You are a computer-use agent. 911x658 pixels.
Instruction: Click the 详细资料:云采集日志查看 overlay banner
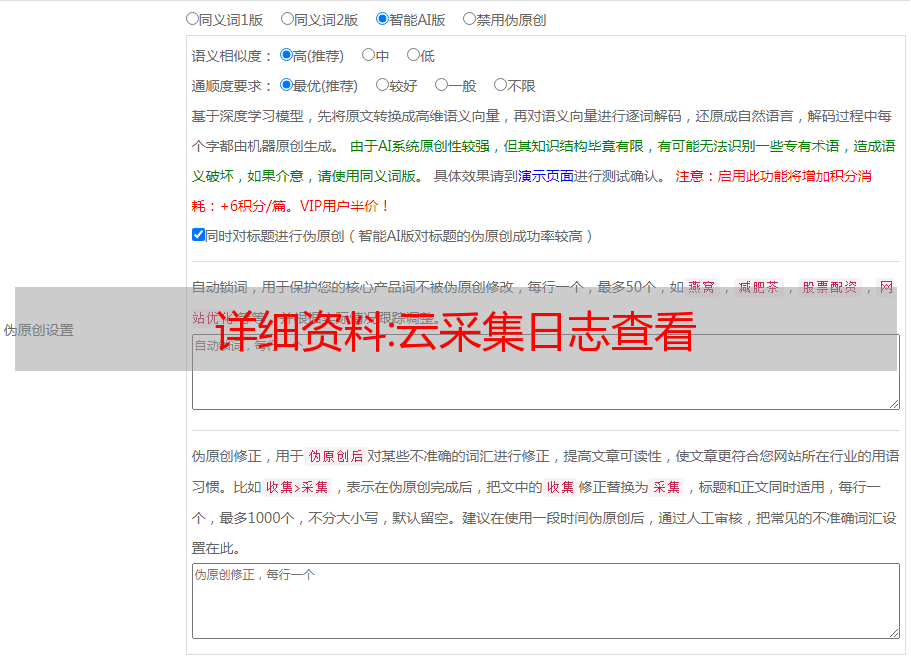[456, 330]
